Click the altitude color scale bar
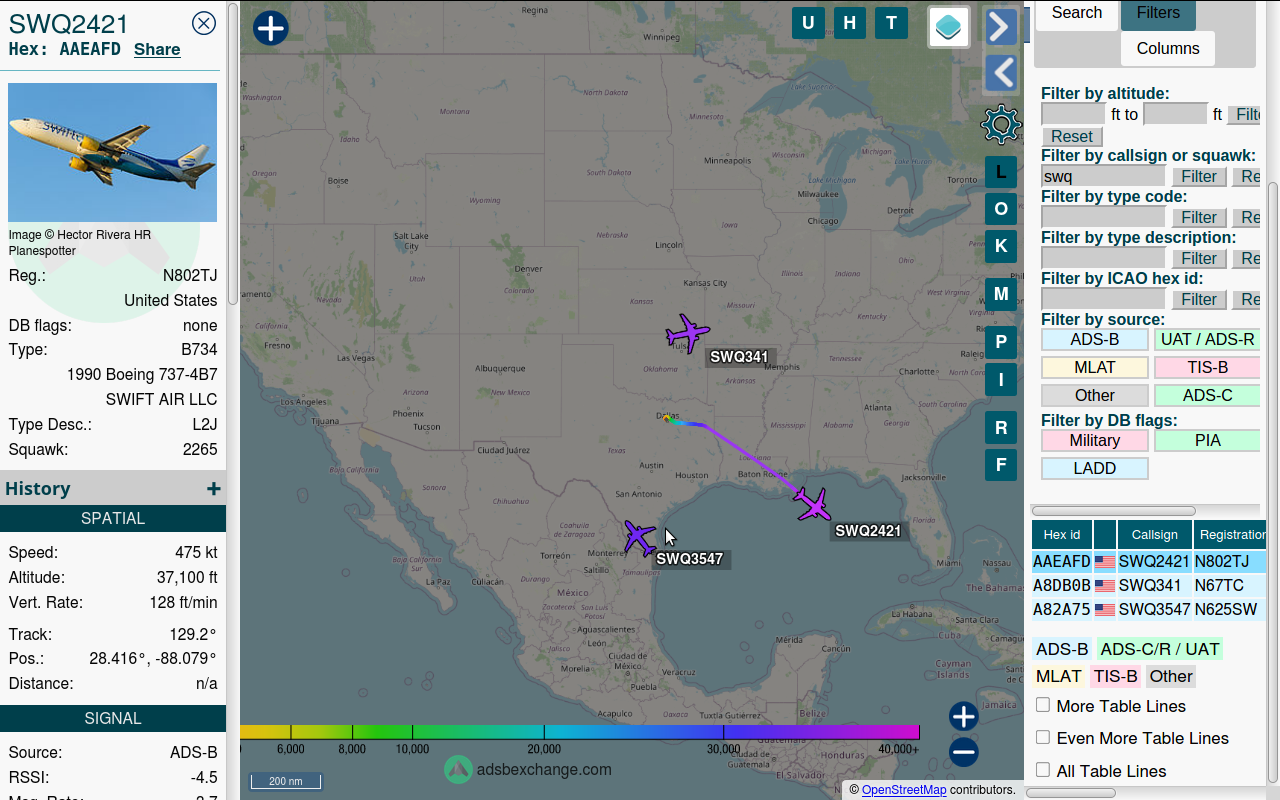 point(580,732)
